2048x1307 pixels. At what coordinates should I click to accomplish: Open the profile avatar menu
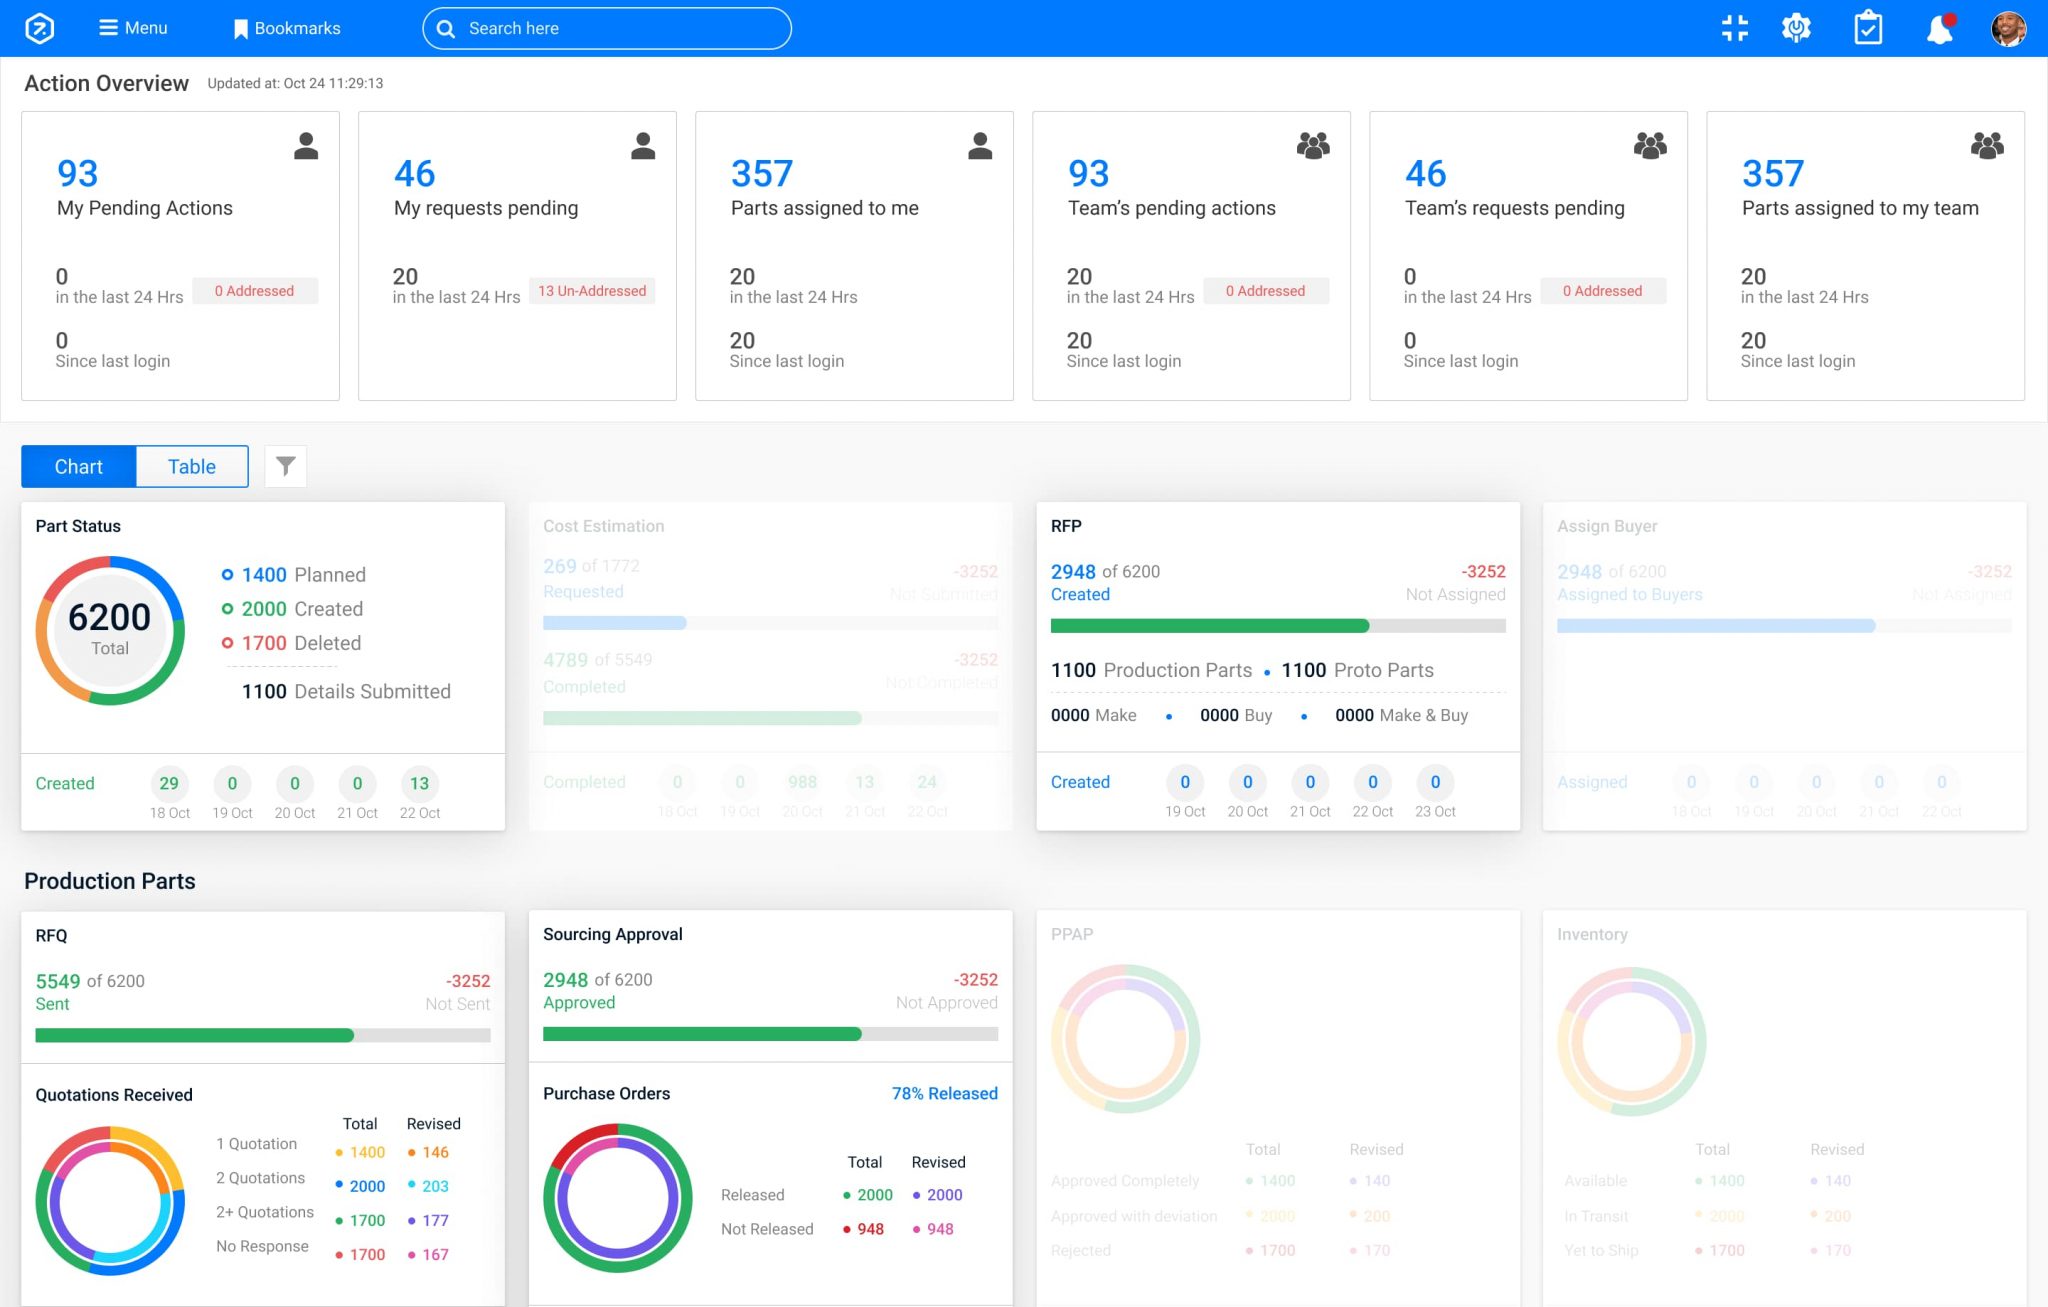[x=2008, y=28]
